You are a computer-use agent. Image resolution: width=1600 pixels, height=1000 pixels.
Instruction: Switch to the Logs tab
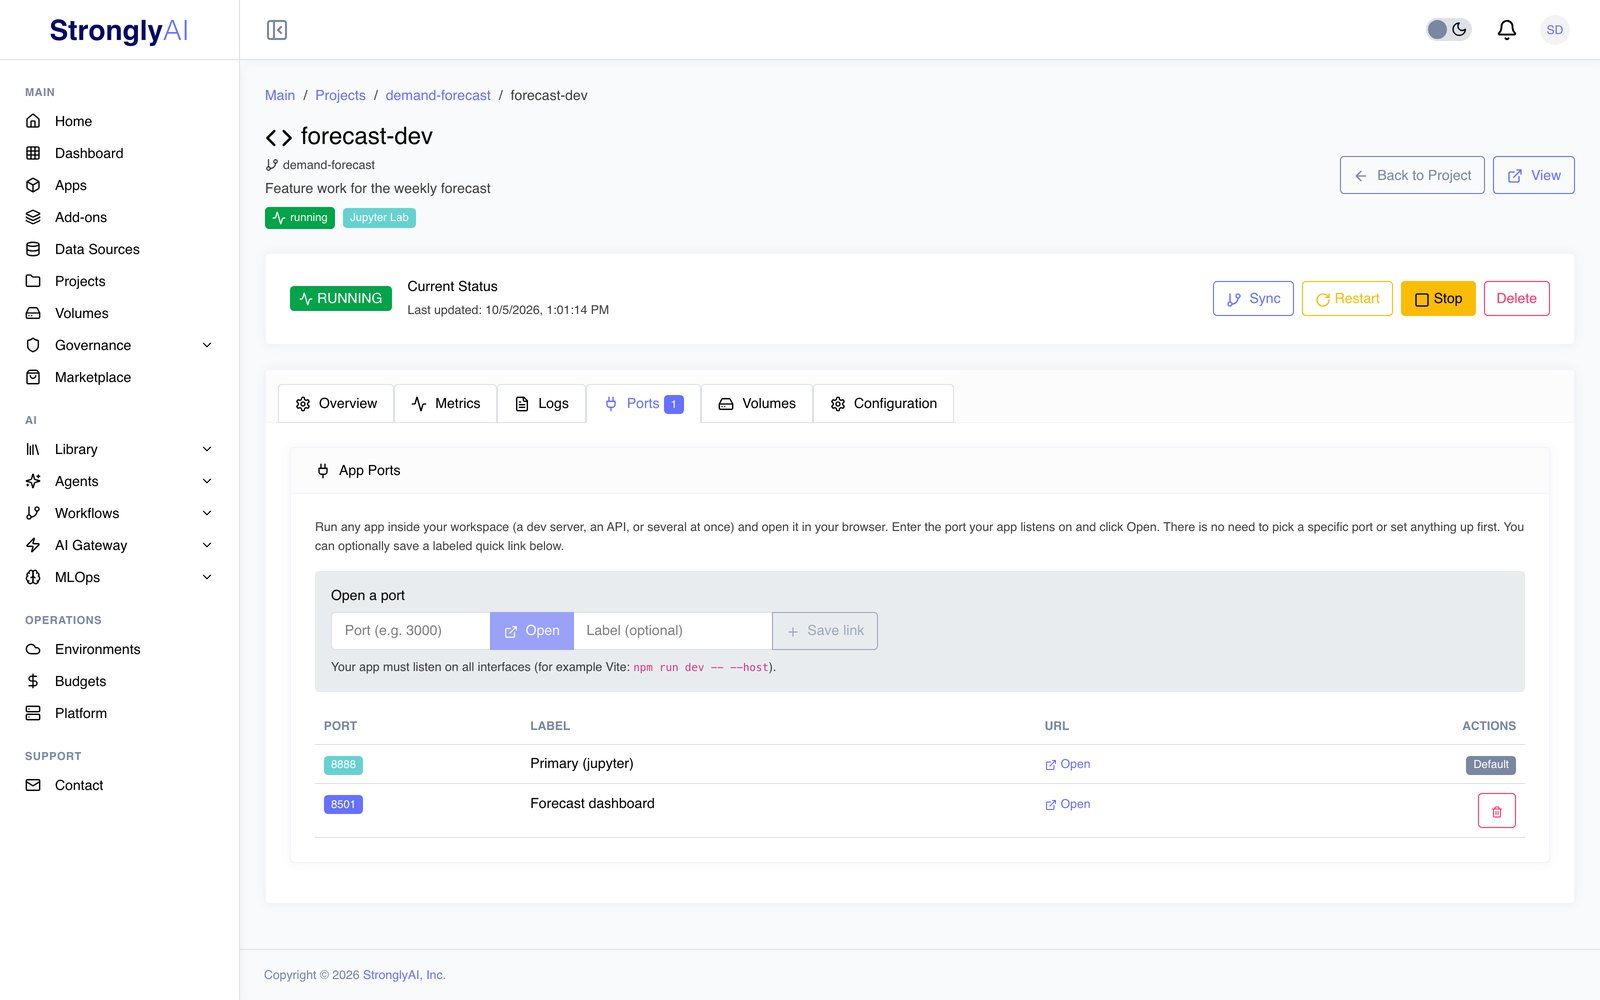click(x=541, y=404)
